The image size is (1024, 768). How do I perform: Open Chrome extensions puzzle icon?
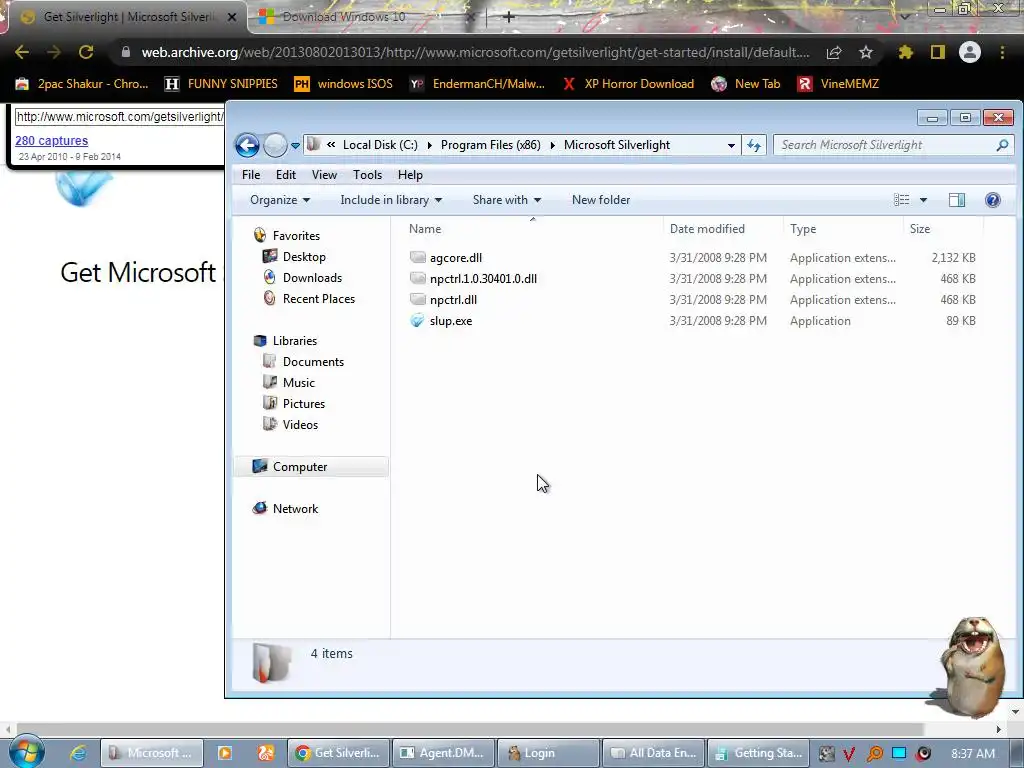[x=905, y=52]
